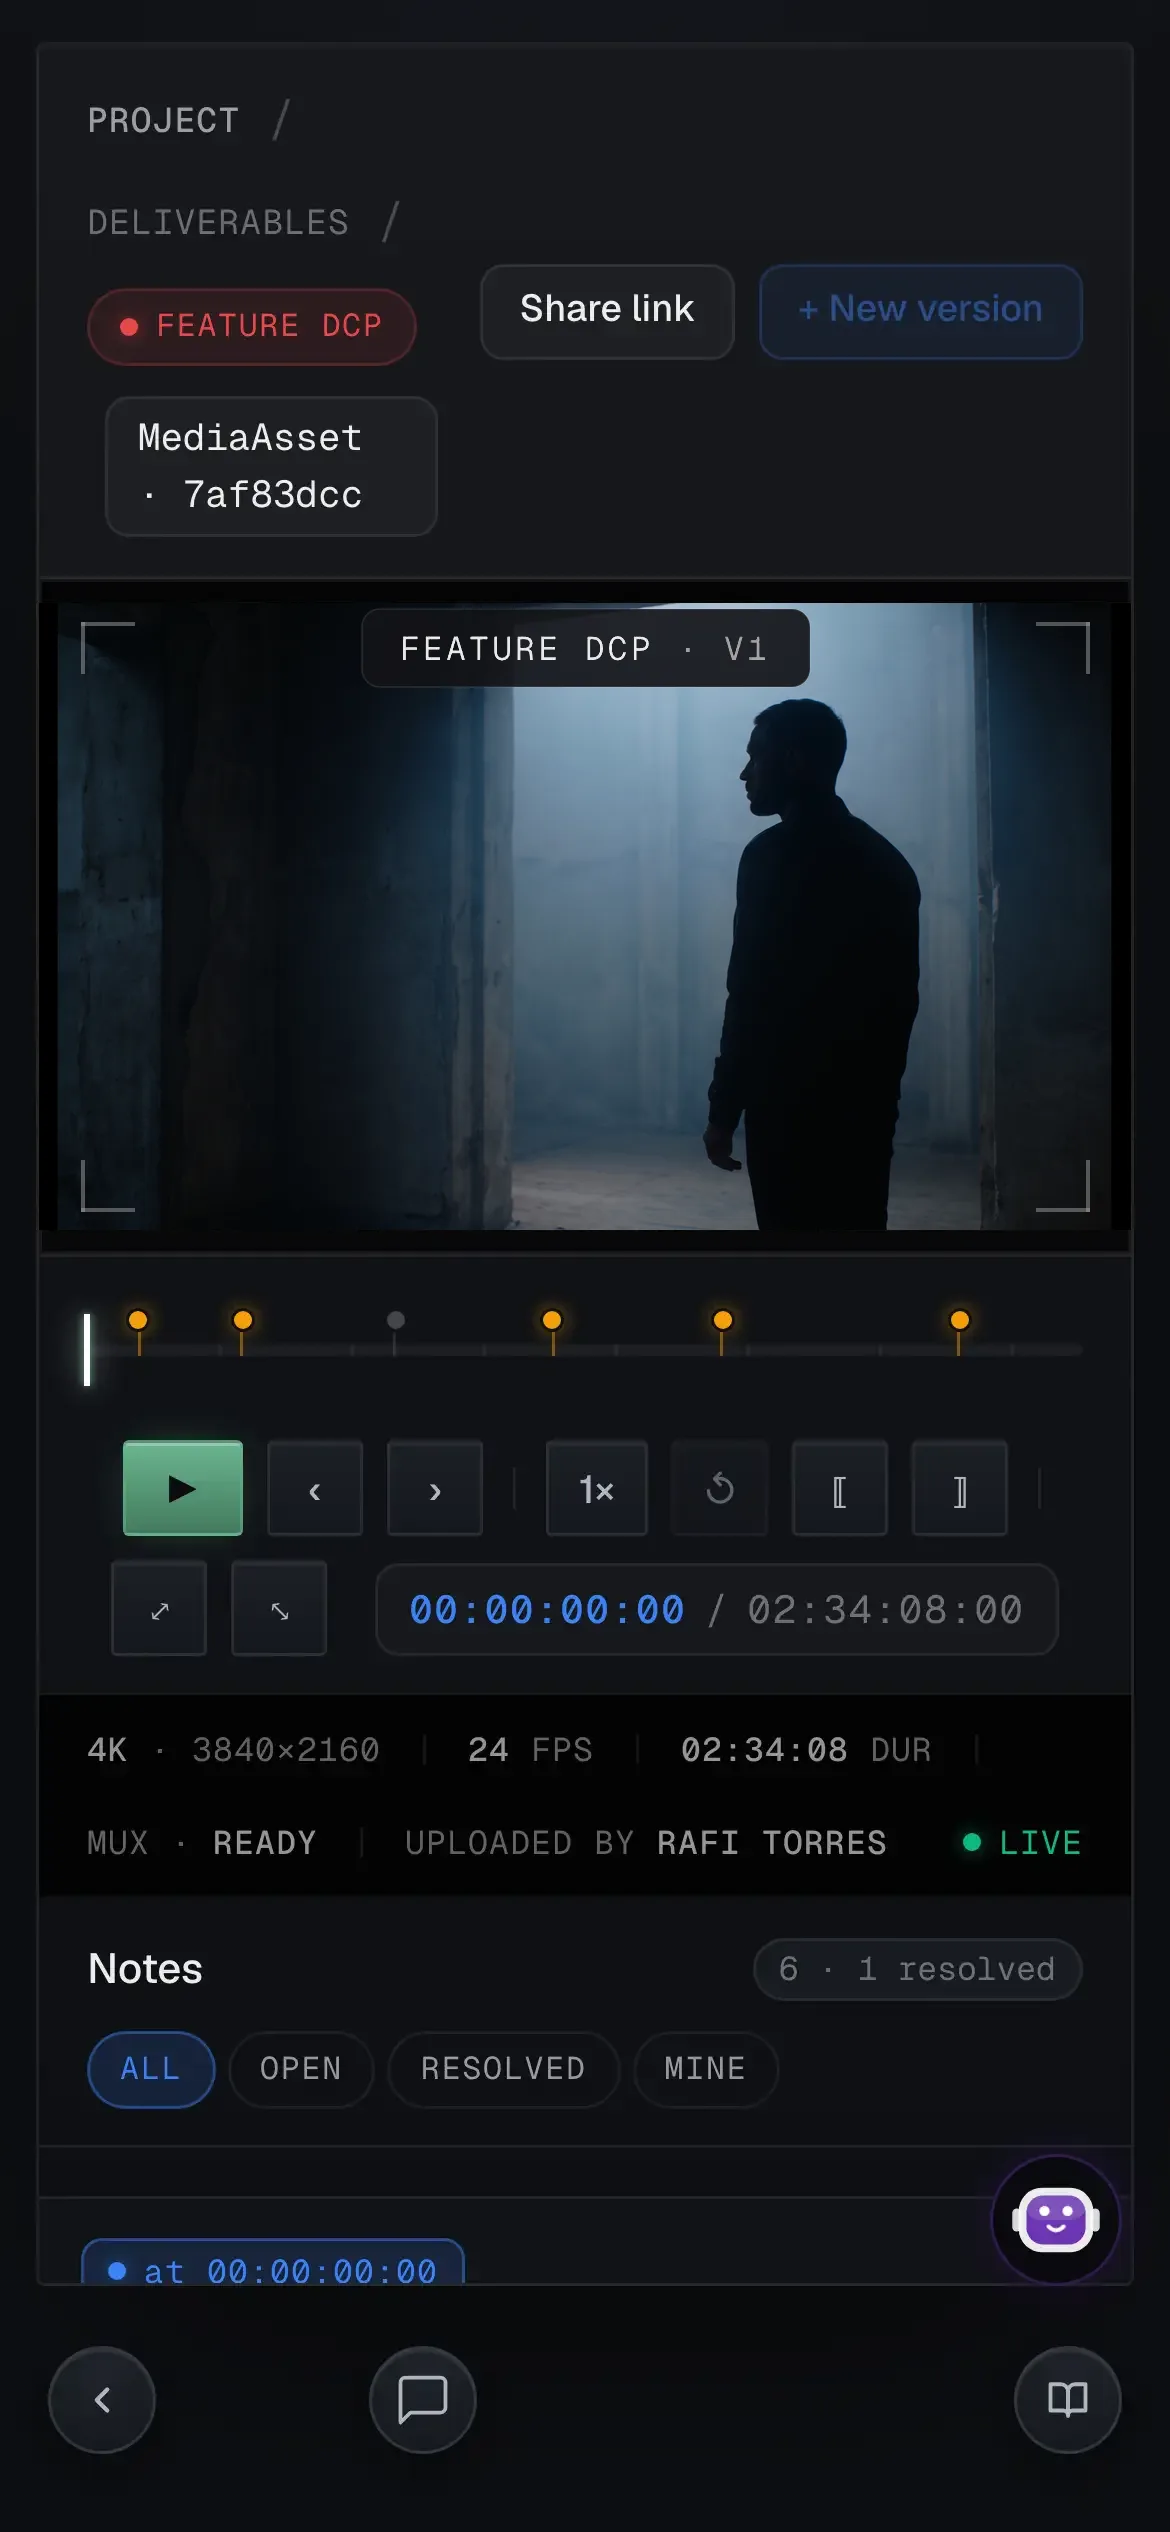The image size is (1170, 2532).
Task: Select the MediaAsset 7af83dcc chip
Action: point(271,466)
